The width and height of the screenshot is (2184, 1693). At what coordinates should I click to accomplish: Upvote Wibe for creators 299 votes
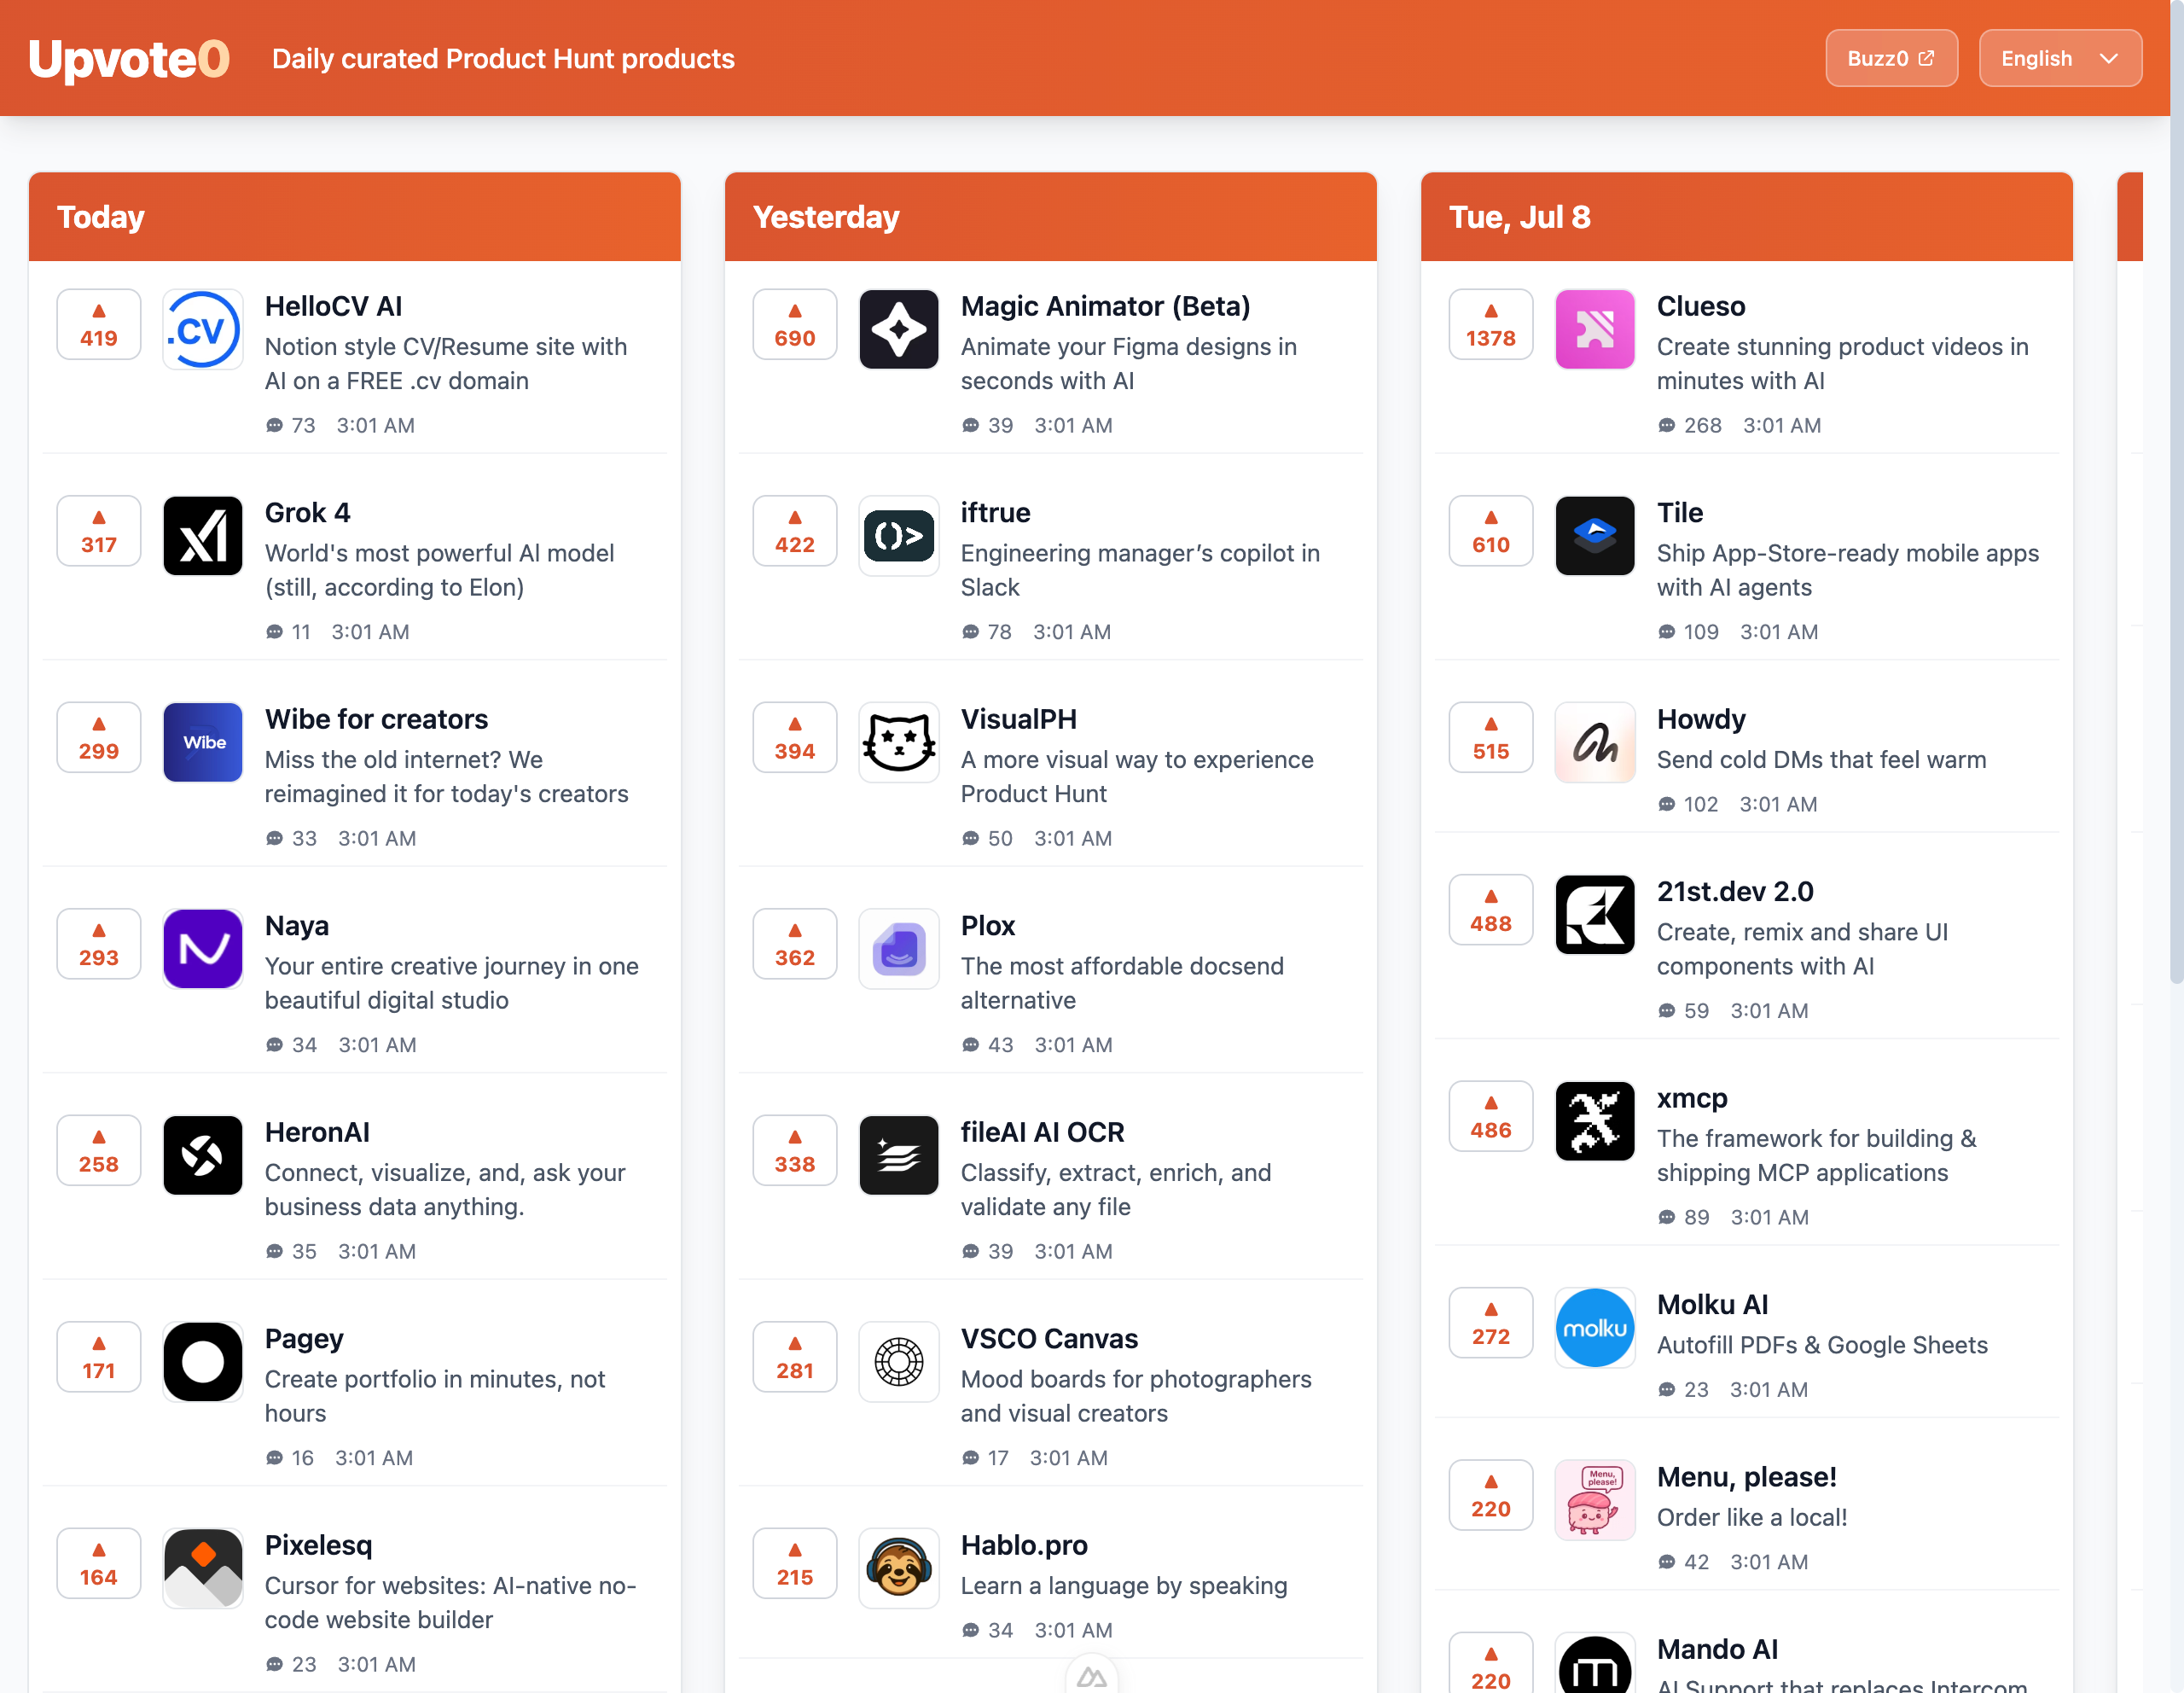pyautogui.click(x=98, y=738)
